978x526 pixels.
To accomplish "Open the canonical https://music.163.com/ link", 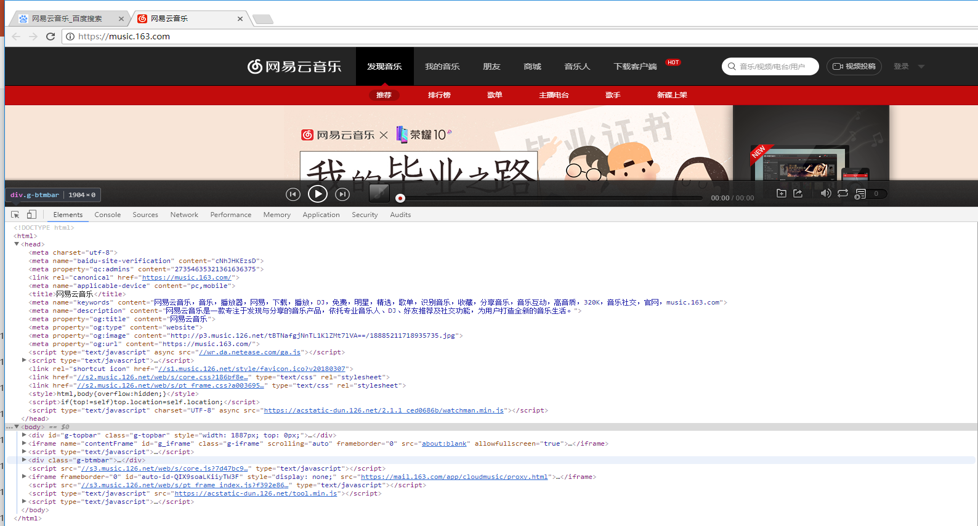I will pyautogui.click(x=186, y=278).
